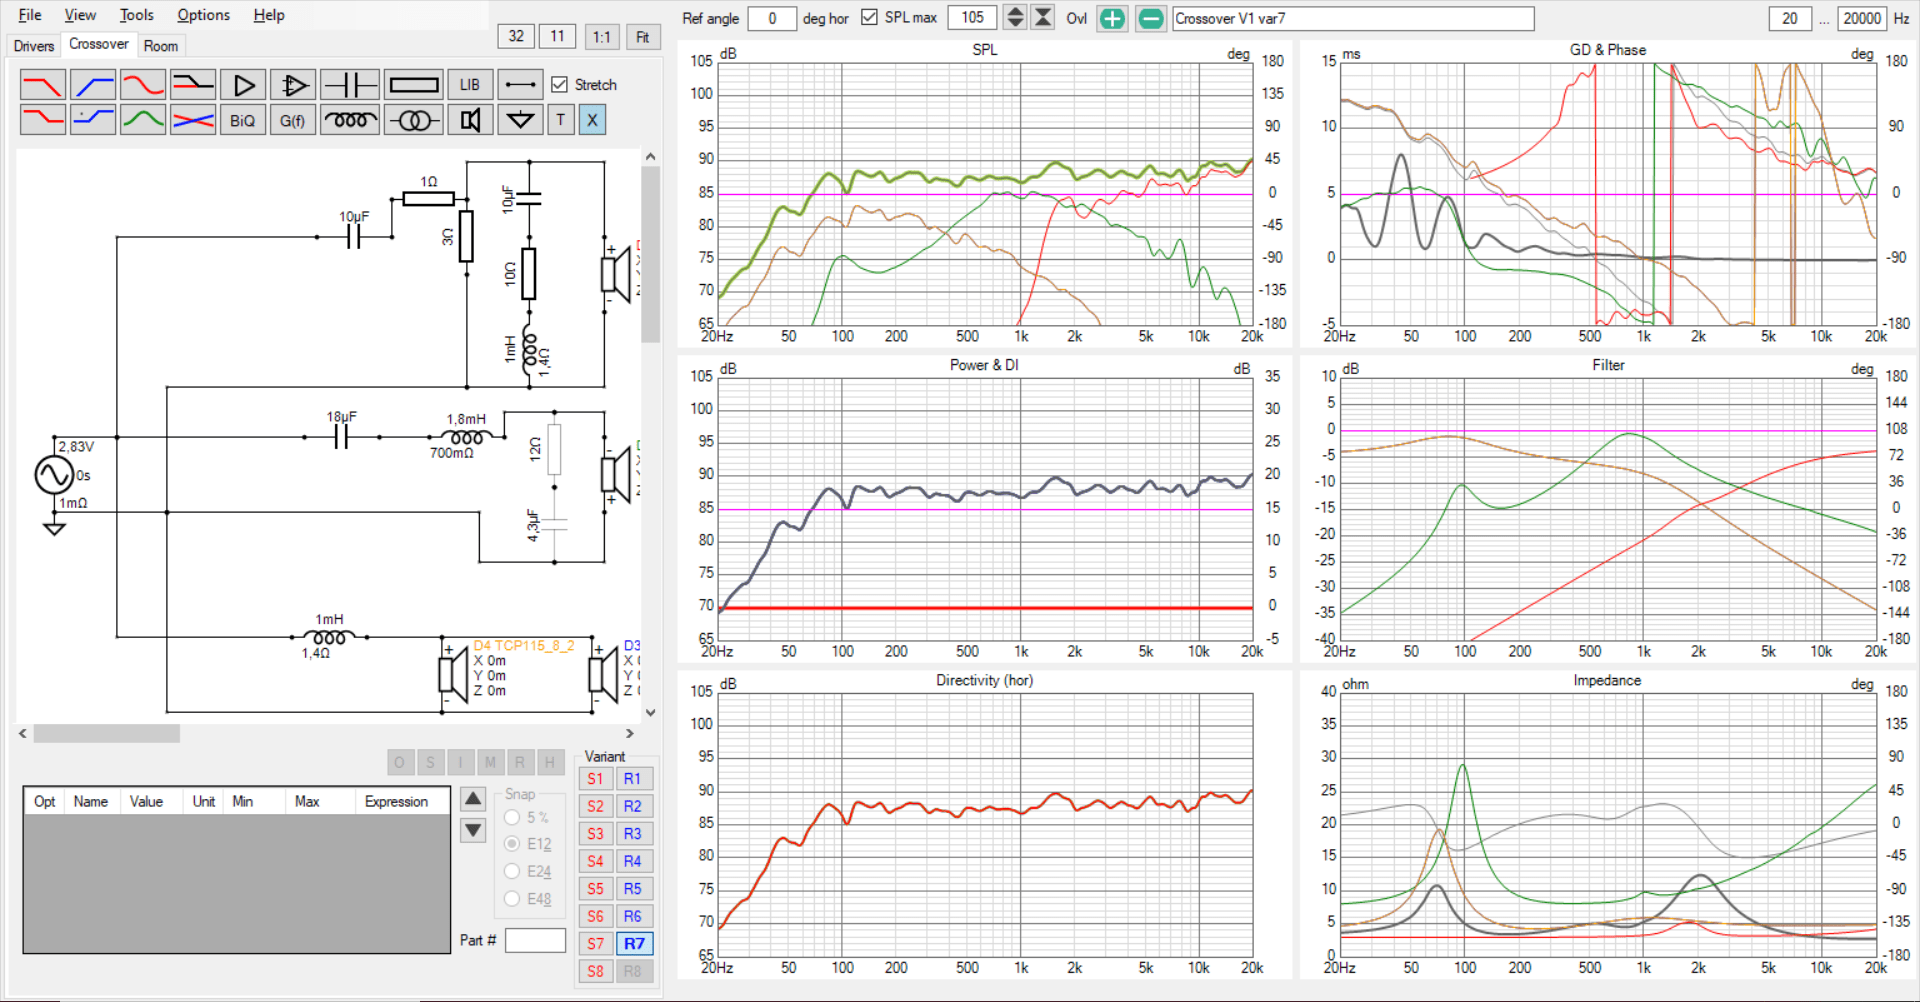
Task: Add a capacitor component
Action: coord(350,85)
